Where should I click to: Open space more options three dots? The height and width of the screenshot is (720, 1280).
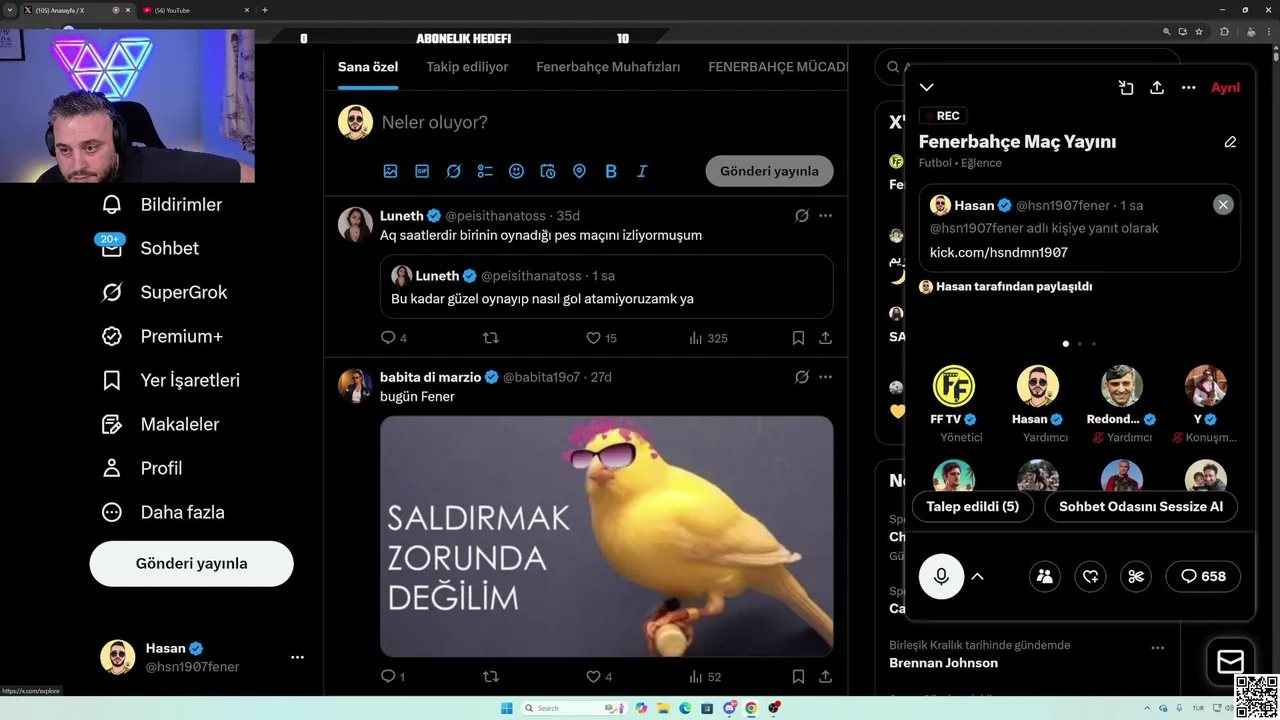[x=1188, y=88]
